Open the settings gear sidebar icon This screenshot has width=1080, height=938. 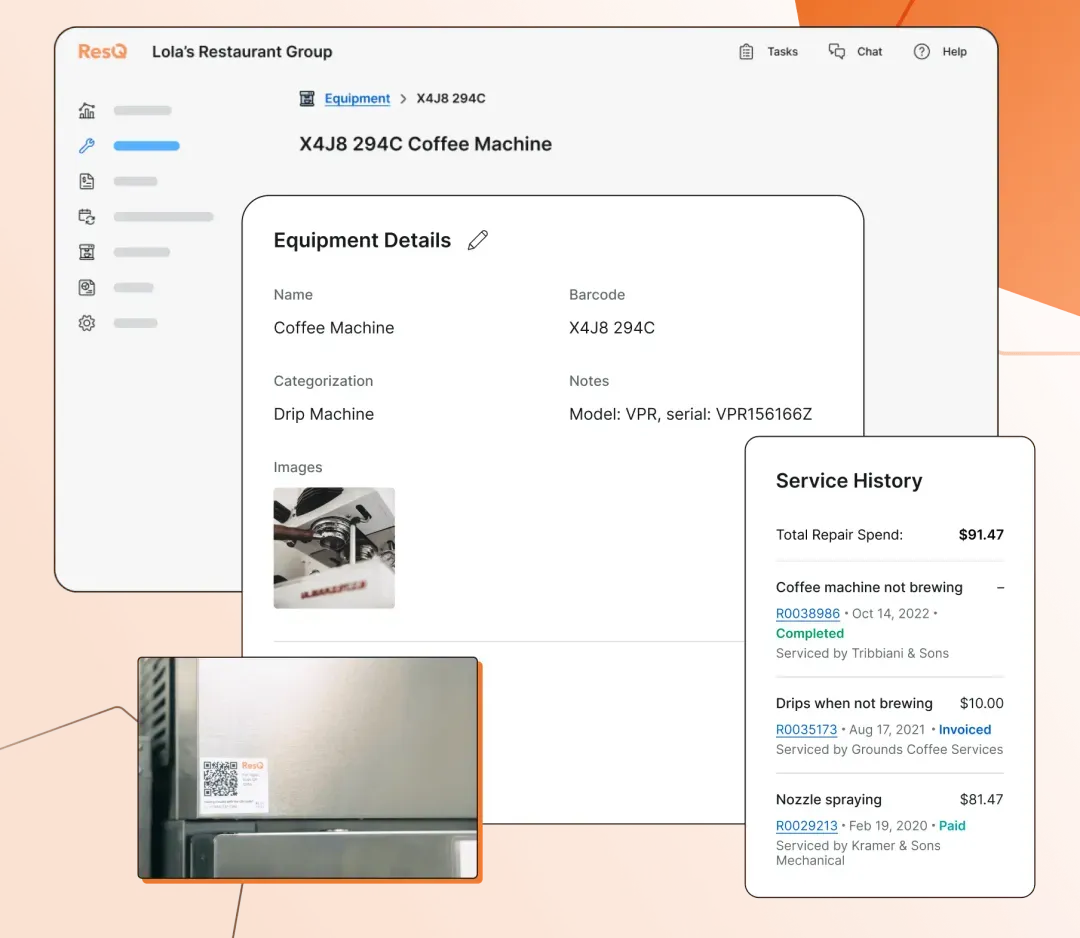tap(87, 323)
